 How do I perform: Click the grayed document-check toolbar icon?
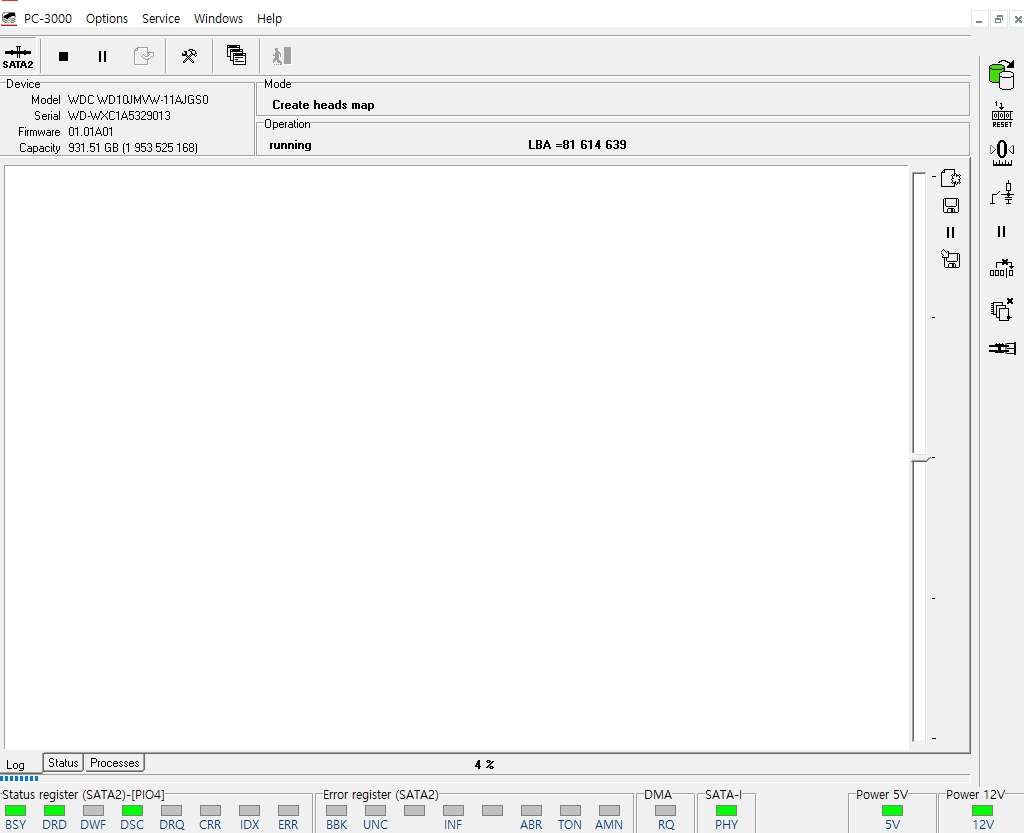144,56
